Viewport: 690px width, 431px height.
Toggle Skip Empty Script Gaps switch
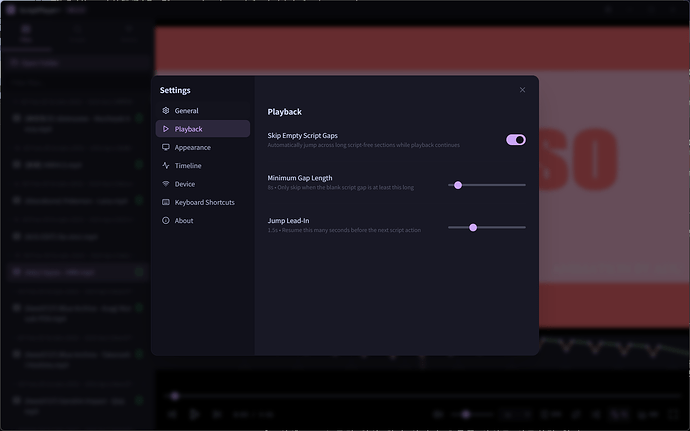click(516, 140)
